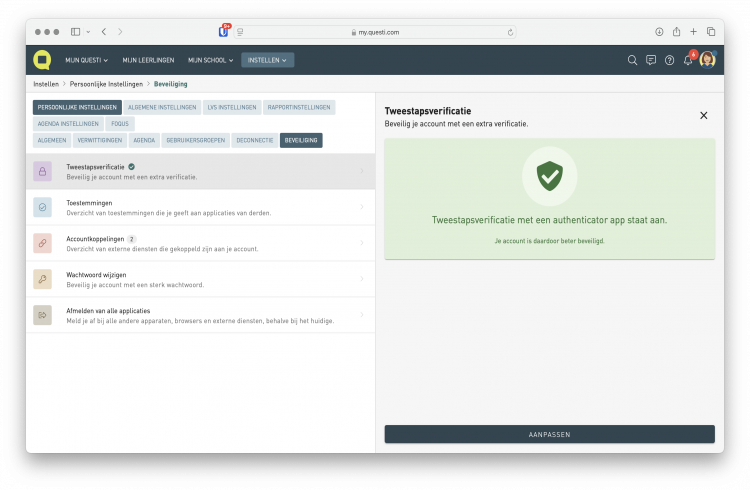Click the description 'Beveilig je account met een sterk wachtwoord.'
Viewport: 750px width, 490px height.
click(x=135, y=285)
